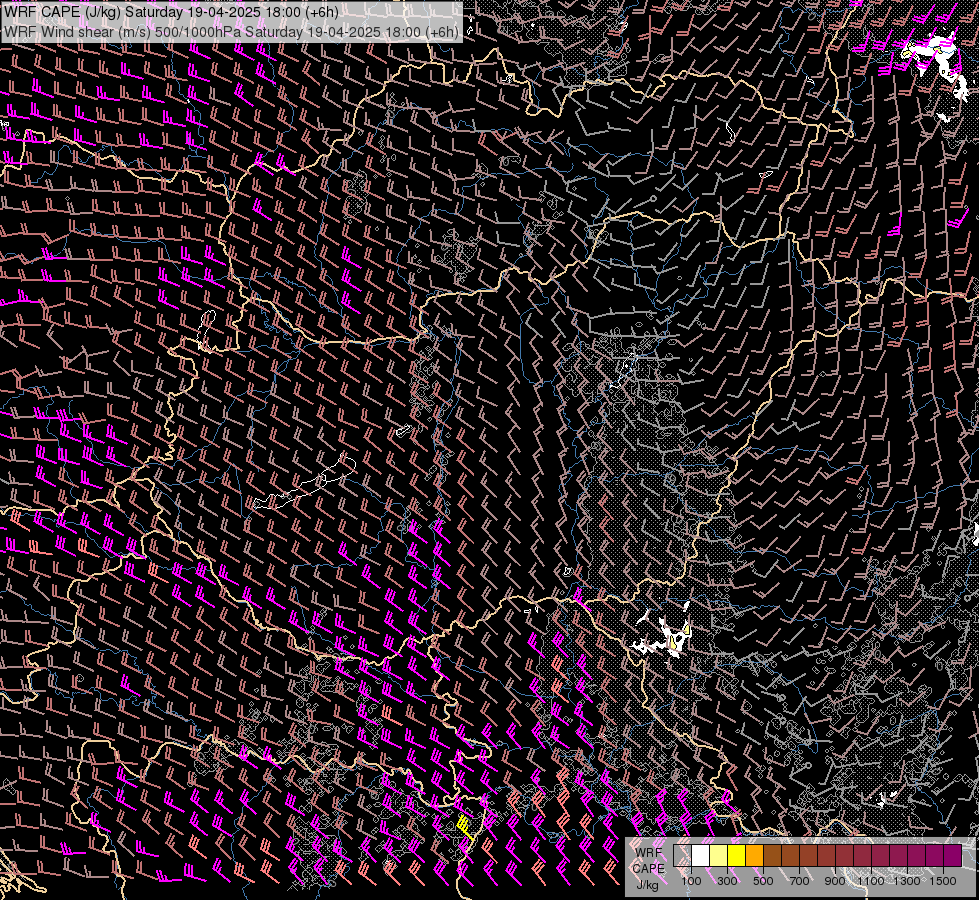
Task: Click the legend value 500
Action: coord(763,881)
